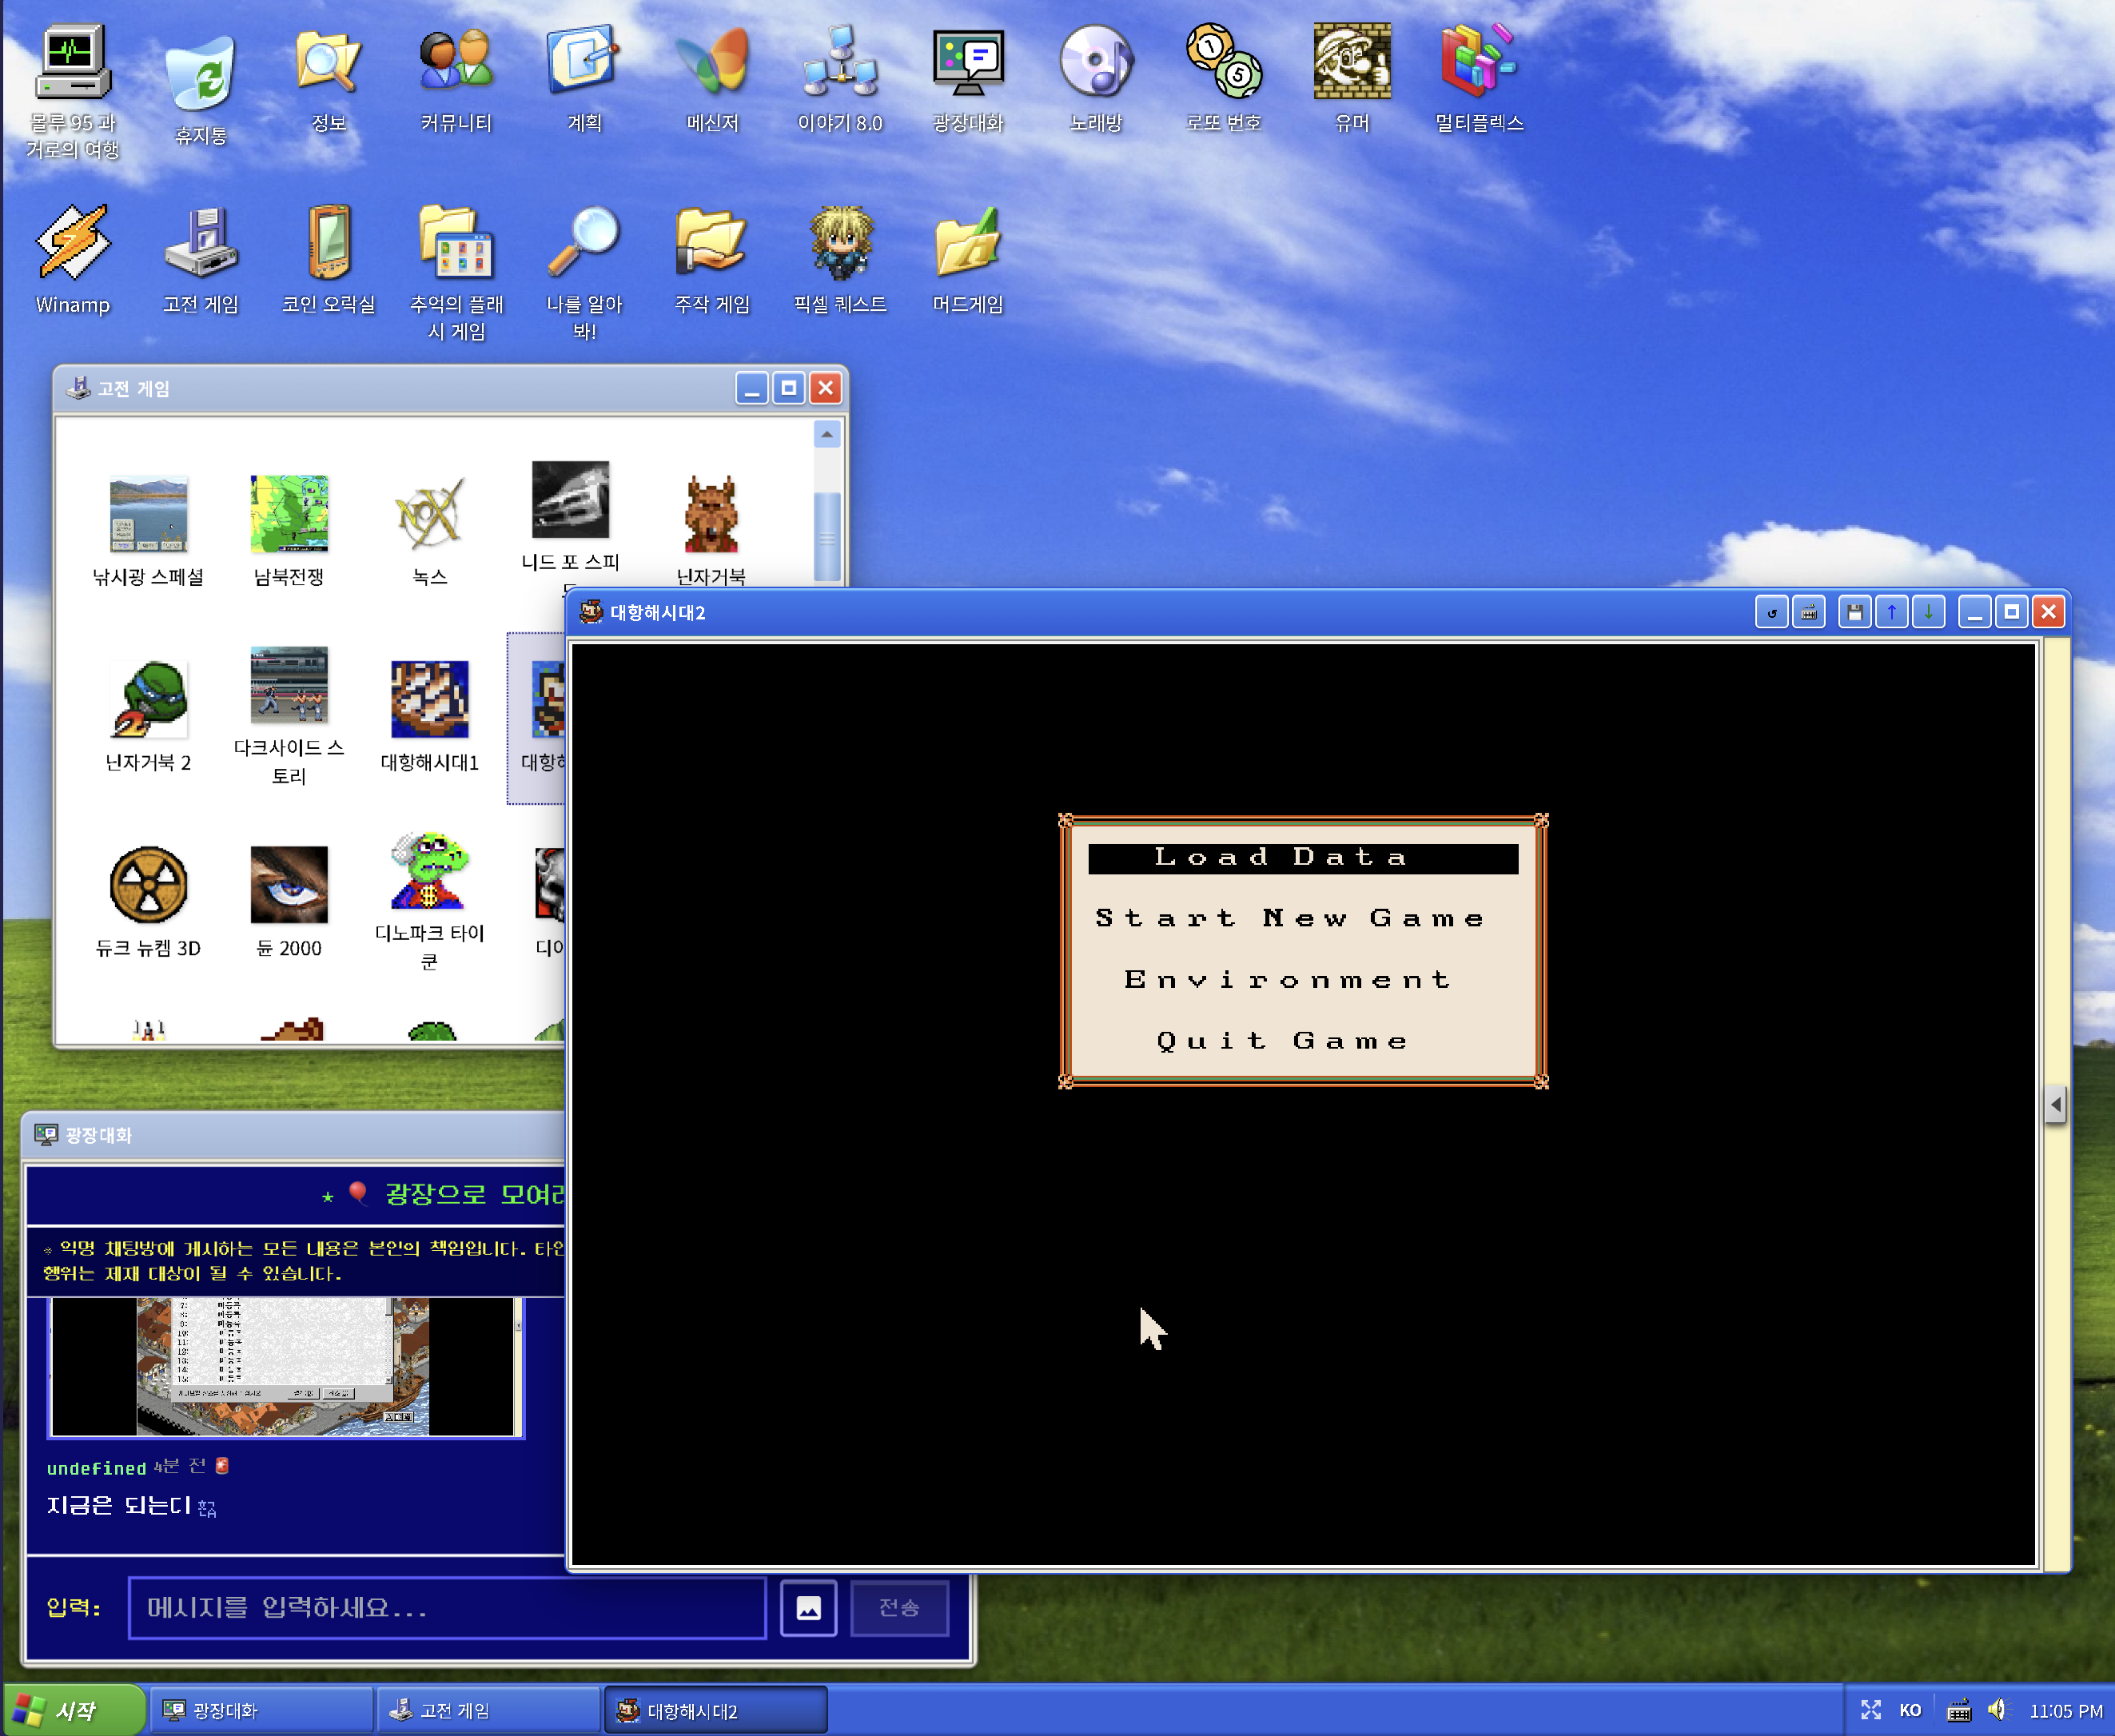Open the 주작 게임 folder icon
The width and height of the screenshot is (2115, 1736).
712,260
